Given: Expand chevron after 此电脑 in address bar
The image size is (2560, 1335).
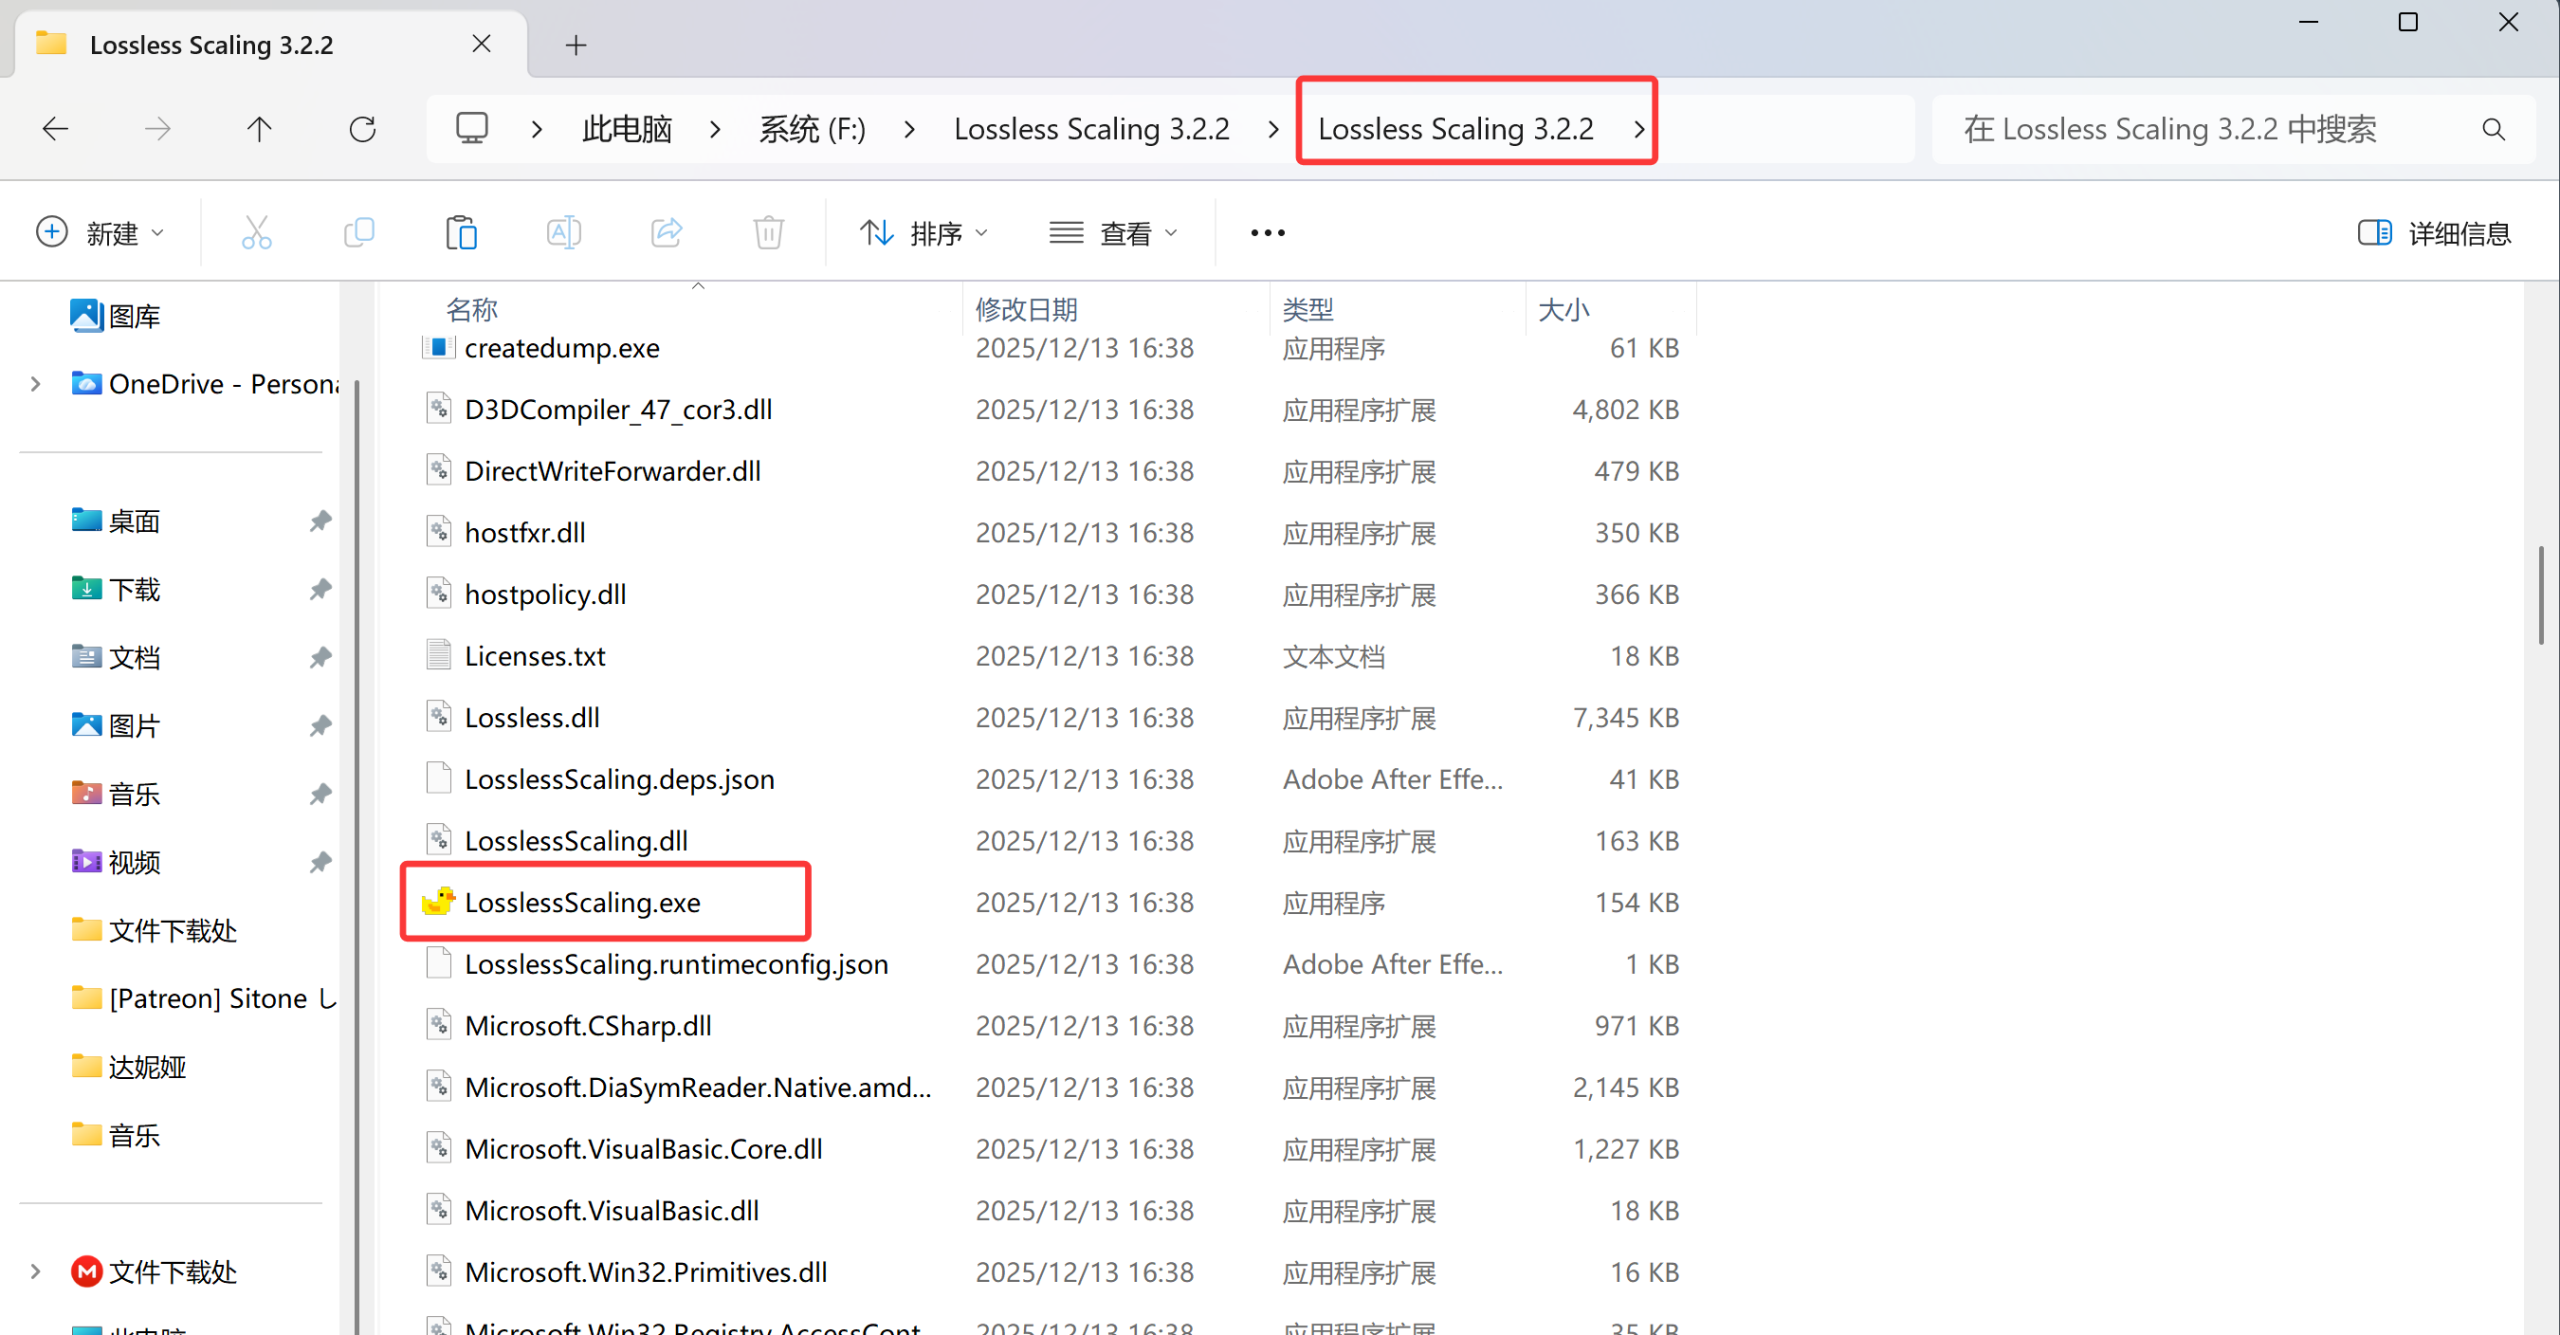Looking at the screenshot, I should coord(715,129).
